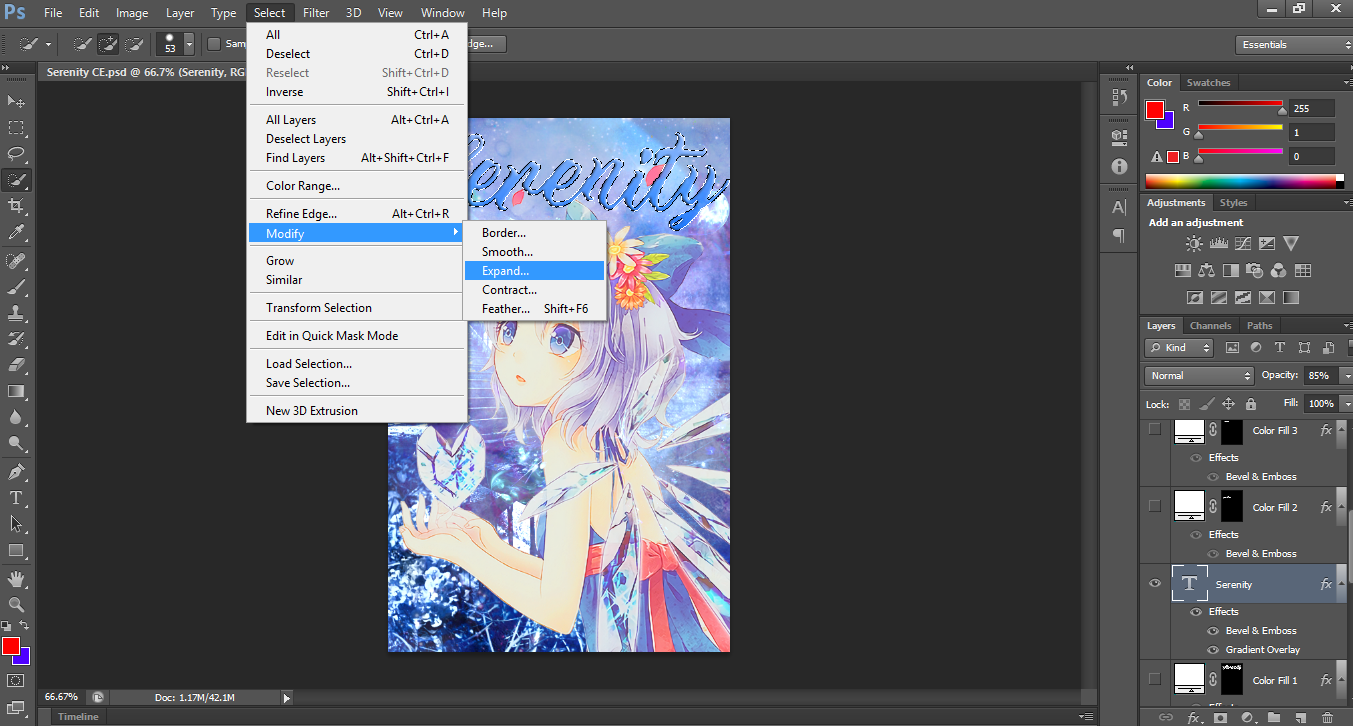
Task: Choose Expand... from Modify submenu
Action: [x=535, y=271]
